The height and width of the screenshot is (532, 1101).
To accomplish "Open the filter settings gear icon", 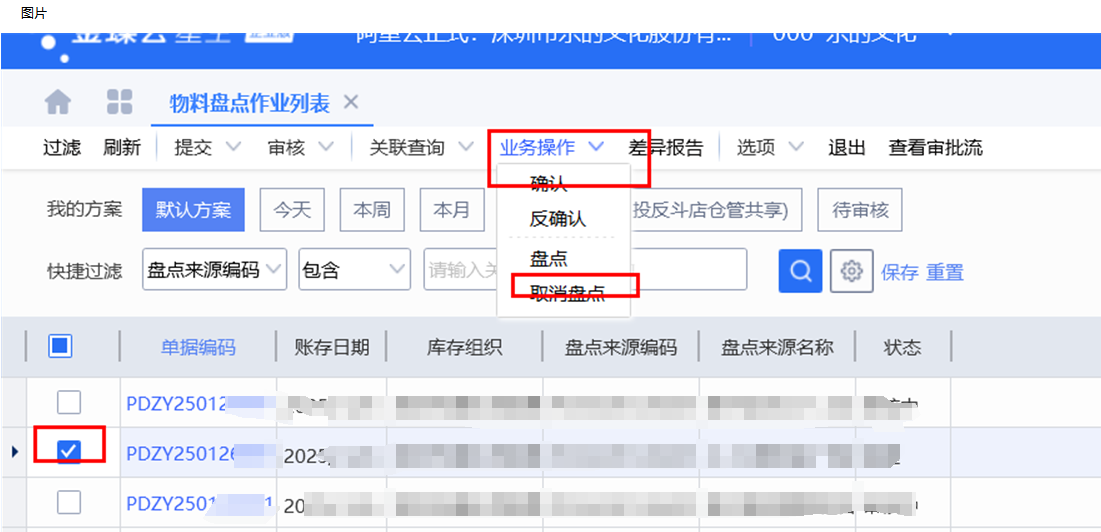I will pyautogui.click(x=852, y=270).
